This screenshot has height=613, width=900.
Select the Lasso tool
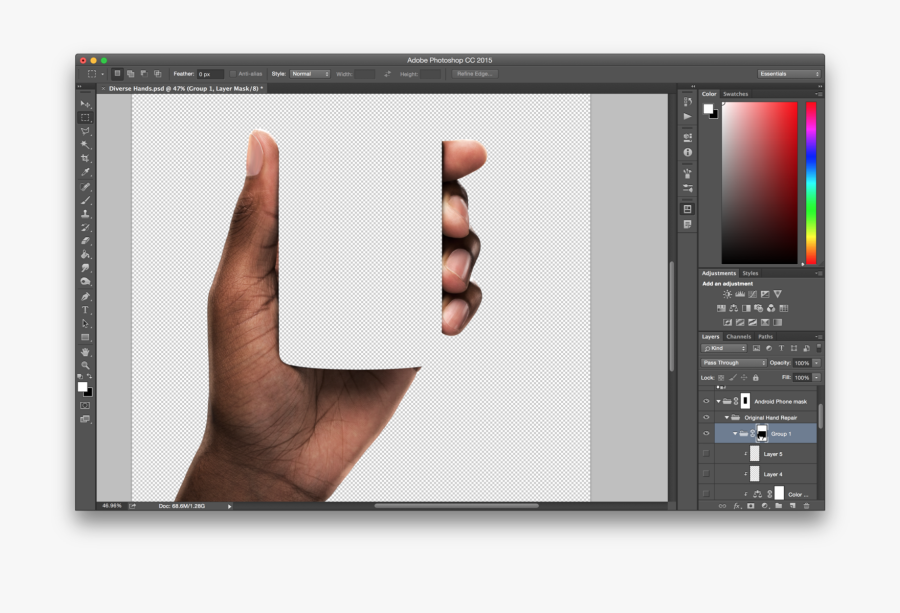(87, 131)
